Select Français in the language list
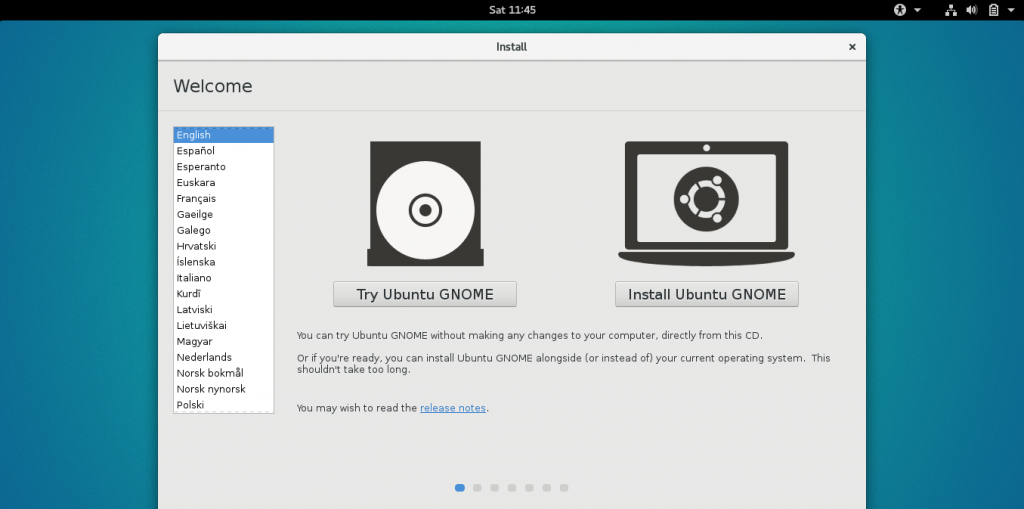The width and height of the screenshot is (1024, 509). coord(223,199)
